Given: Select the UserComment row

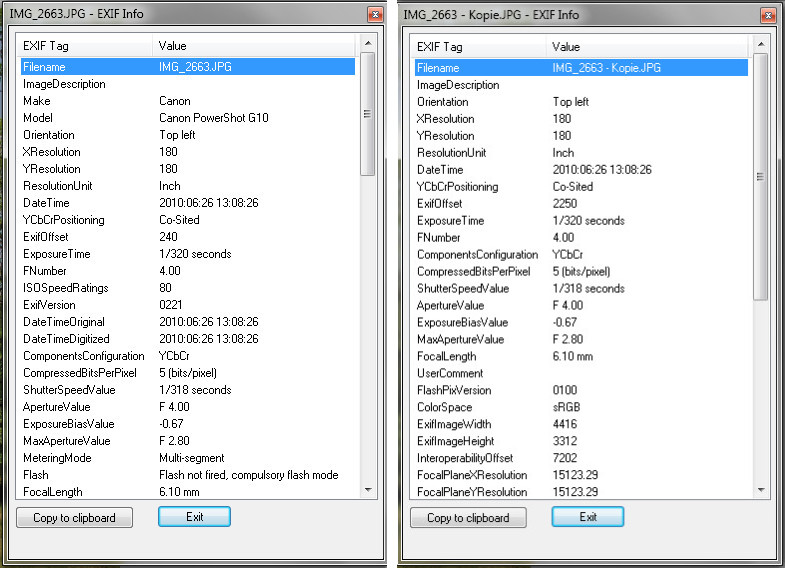Looking at the screenshot, I should pos(581,373).
